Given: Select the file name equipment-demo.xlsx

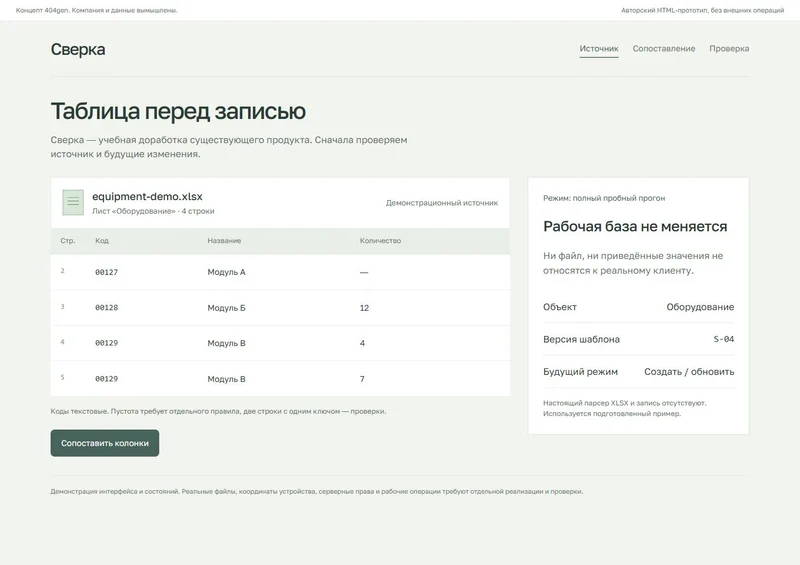Looking at the screenshot, I should click(147, 196).
